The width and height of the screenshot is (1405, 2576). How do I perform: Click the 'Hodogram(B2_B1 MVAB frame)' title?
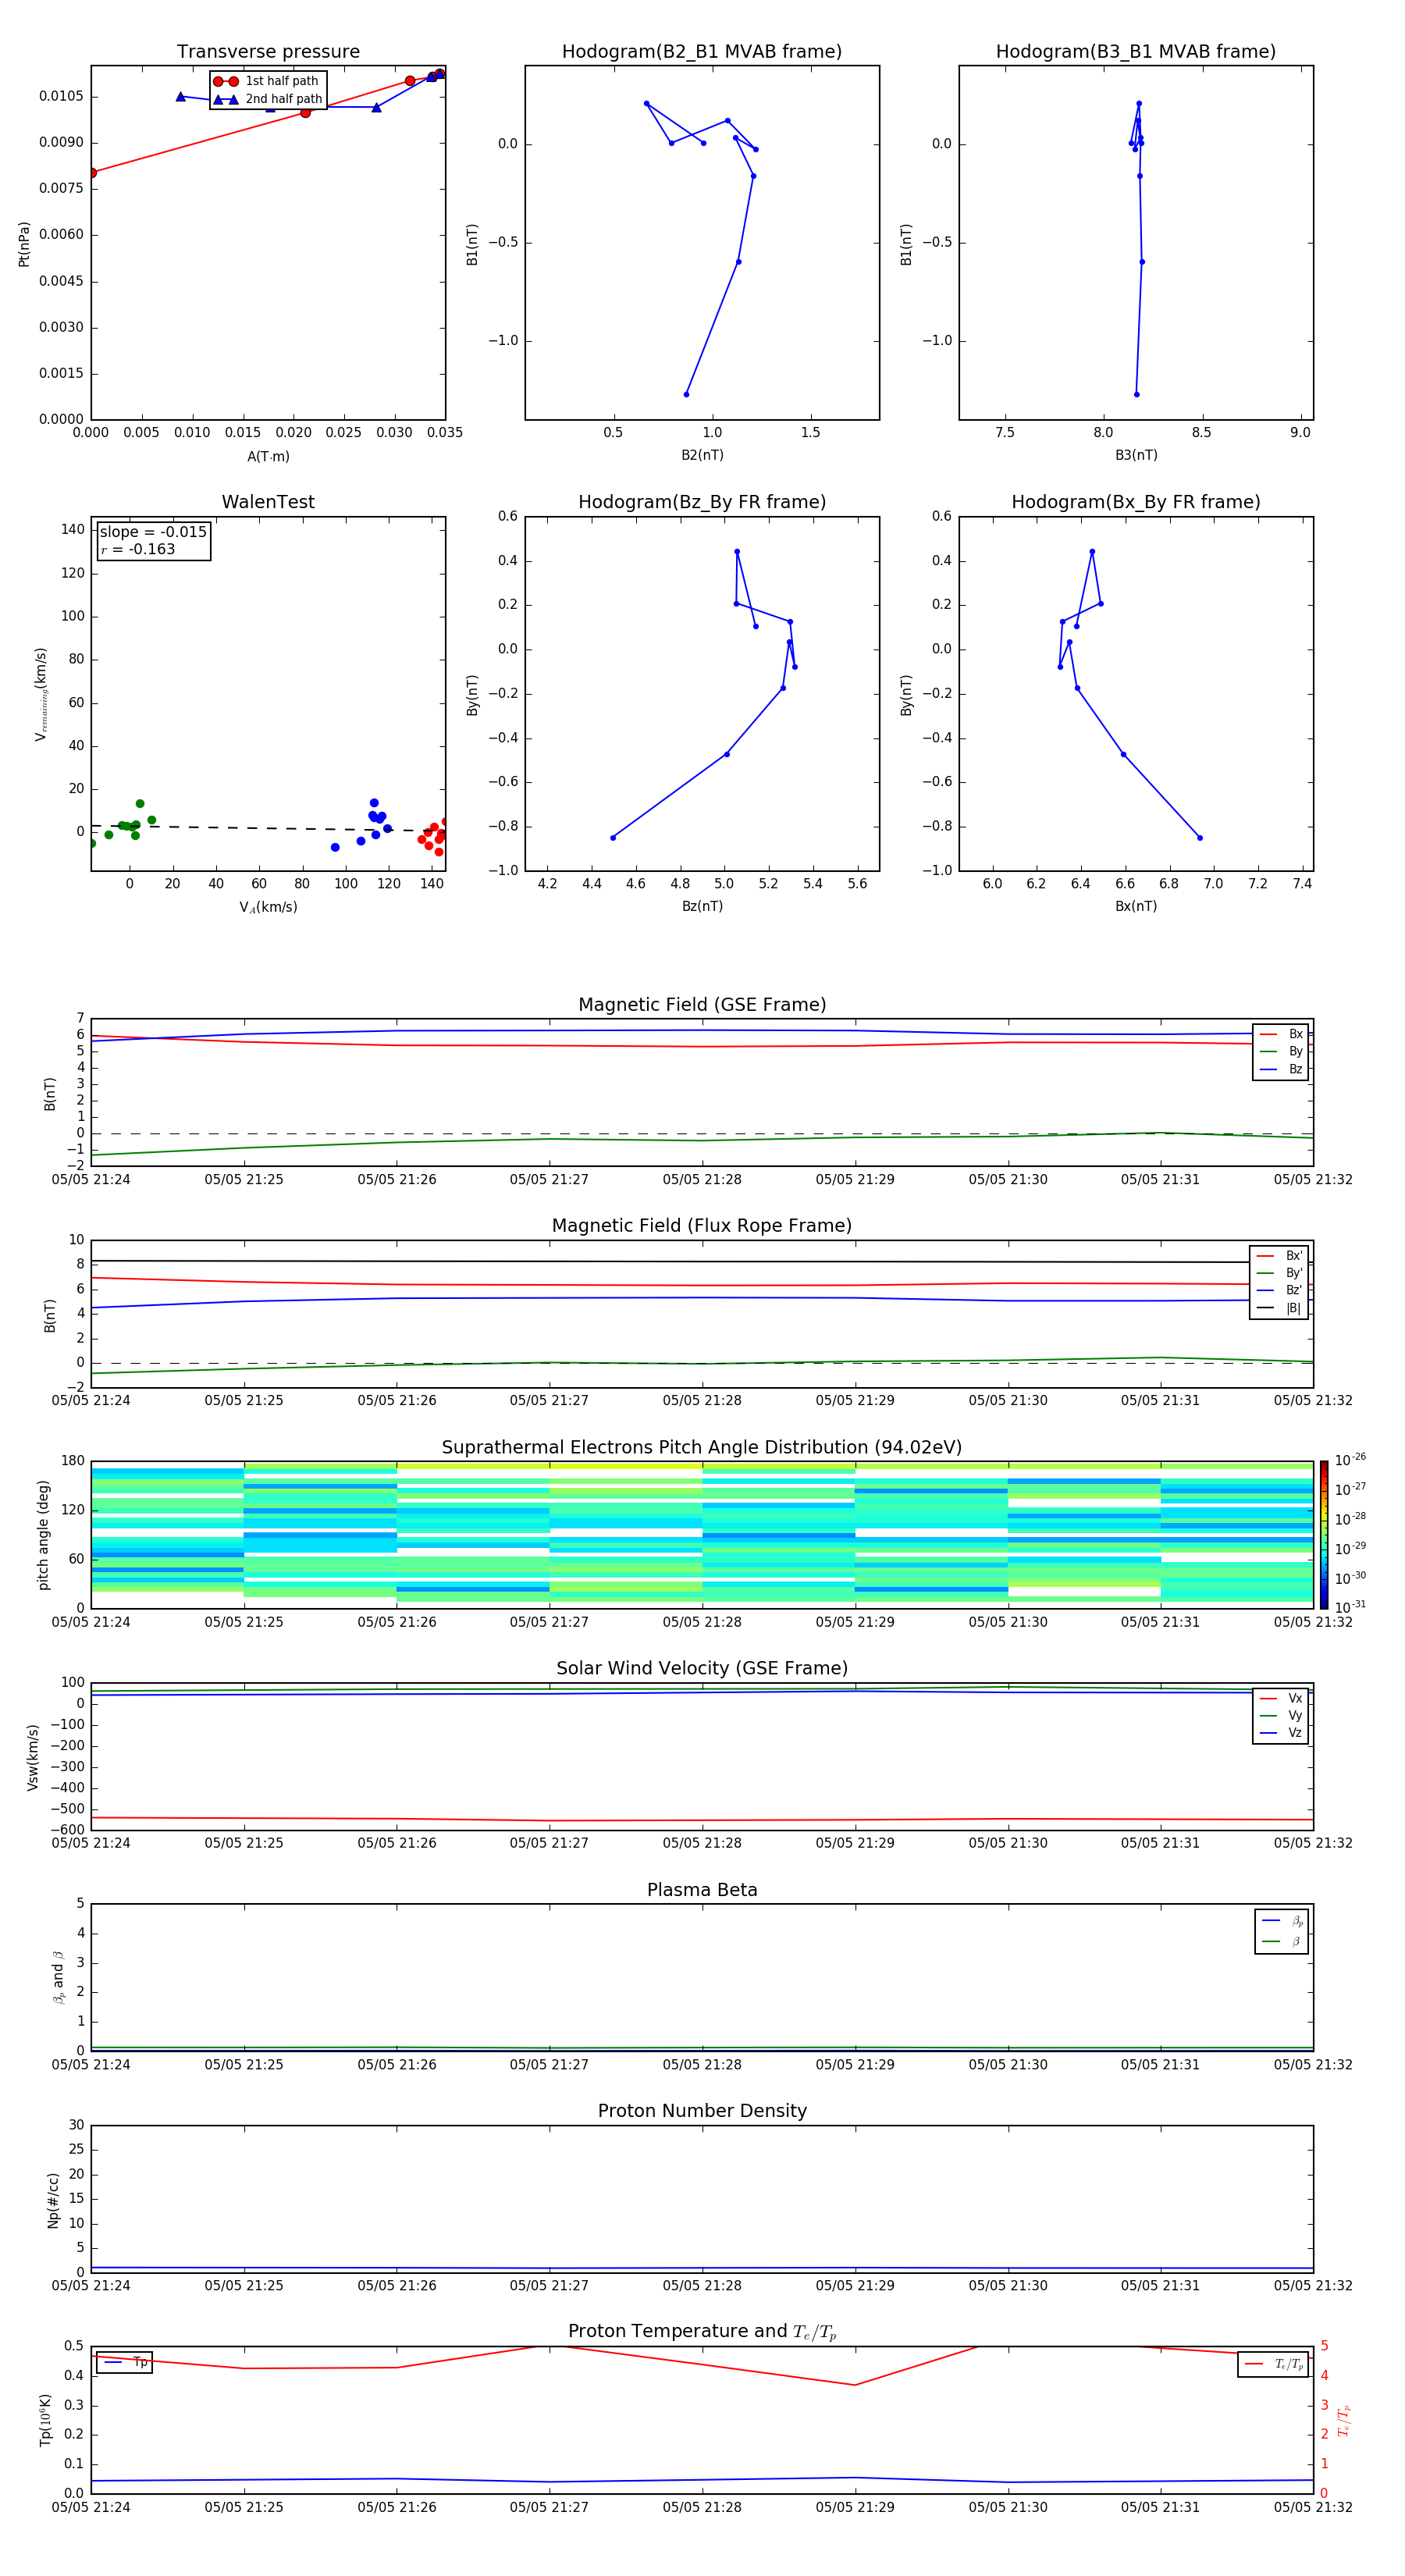(702, 52)
